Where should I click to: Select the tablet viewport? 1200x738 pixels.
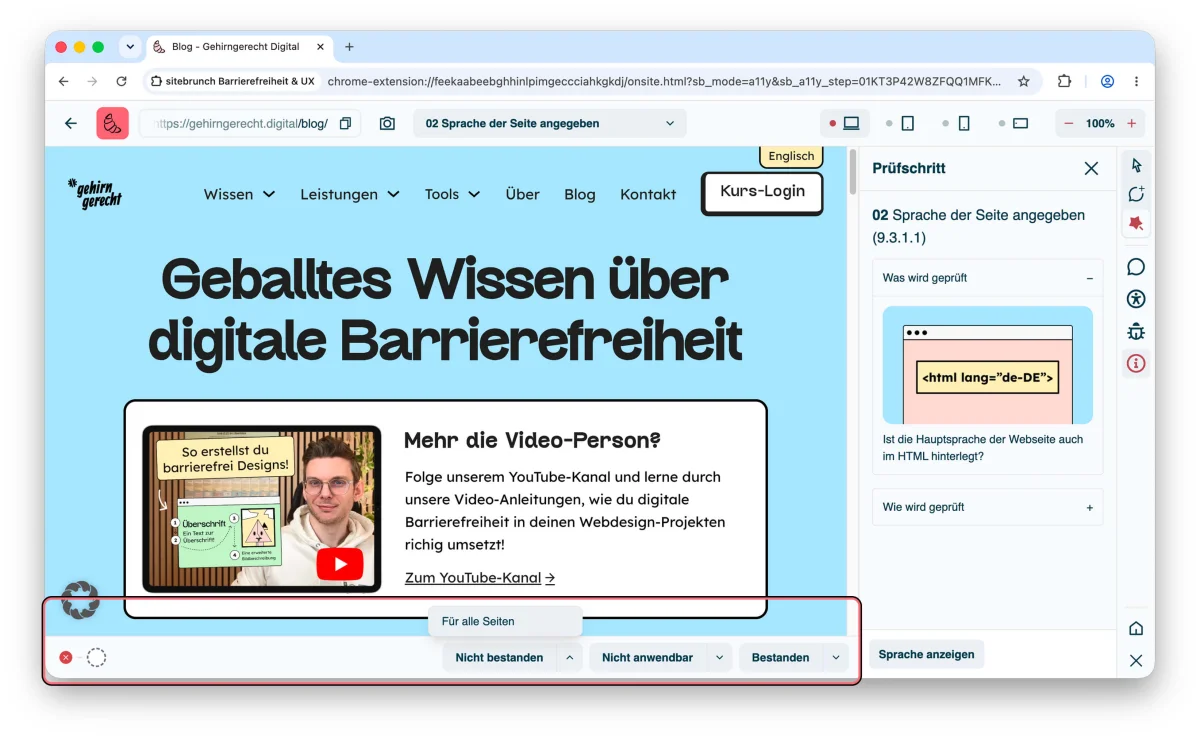coord(908,123)
